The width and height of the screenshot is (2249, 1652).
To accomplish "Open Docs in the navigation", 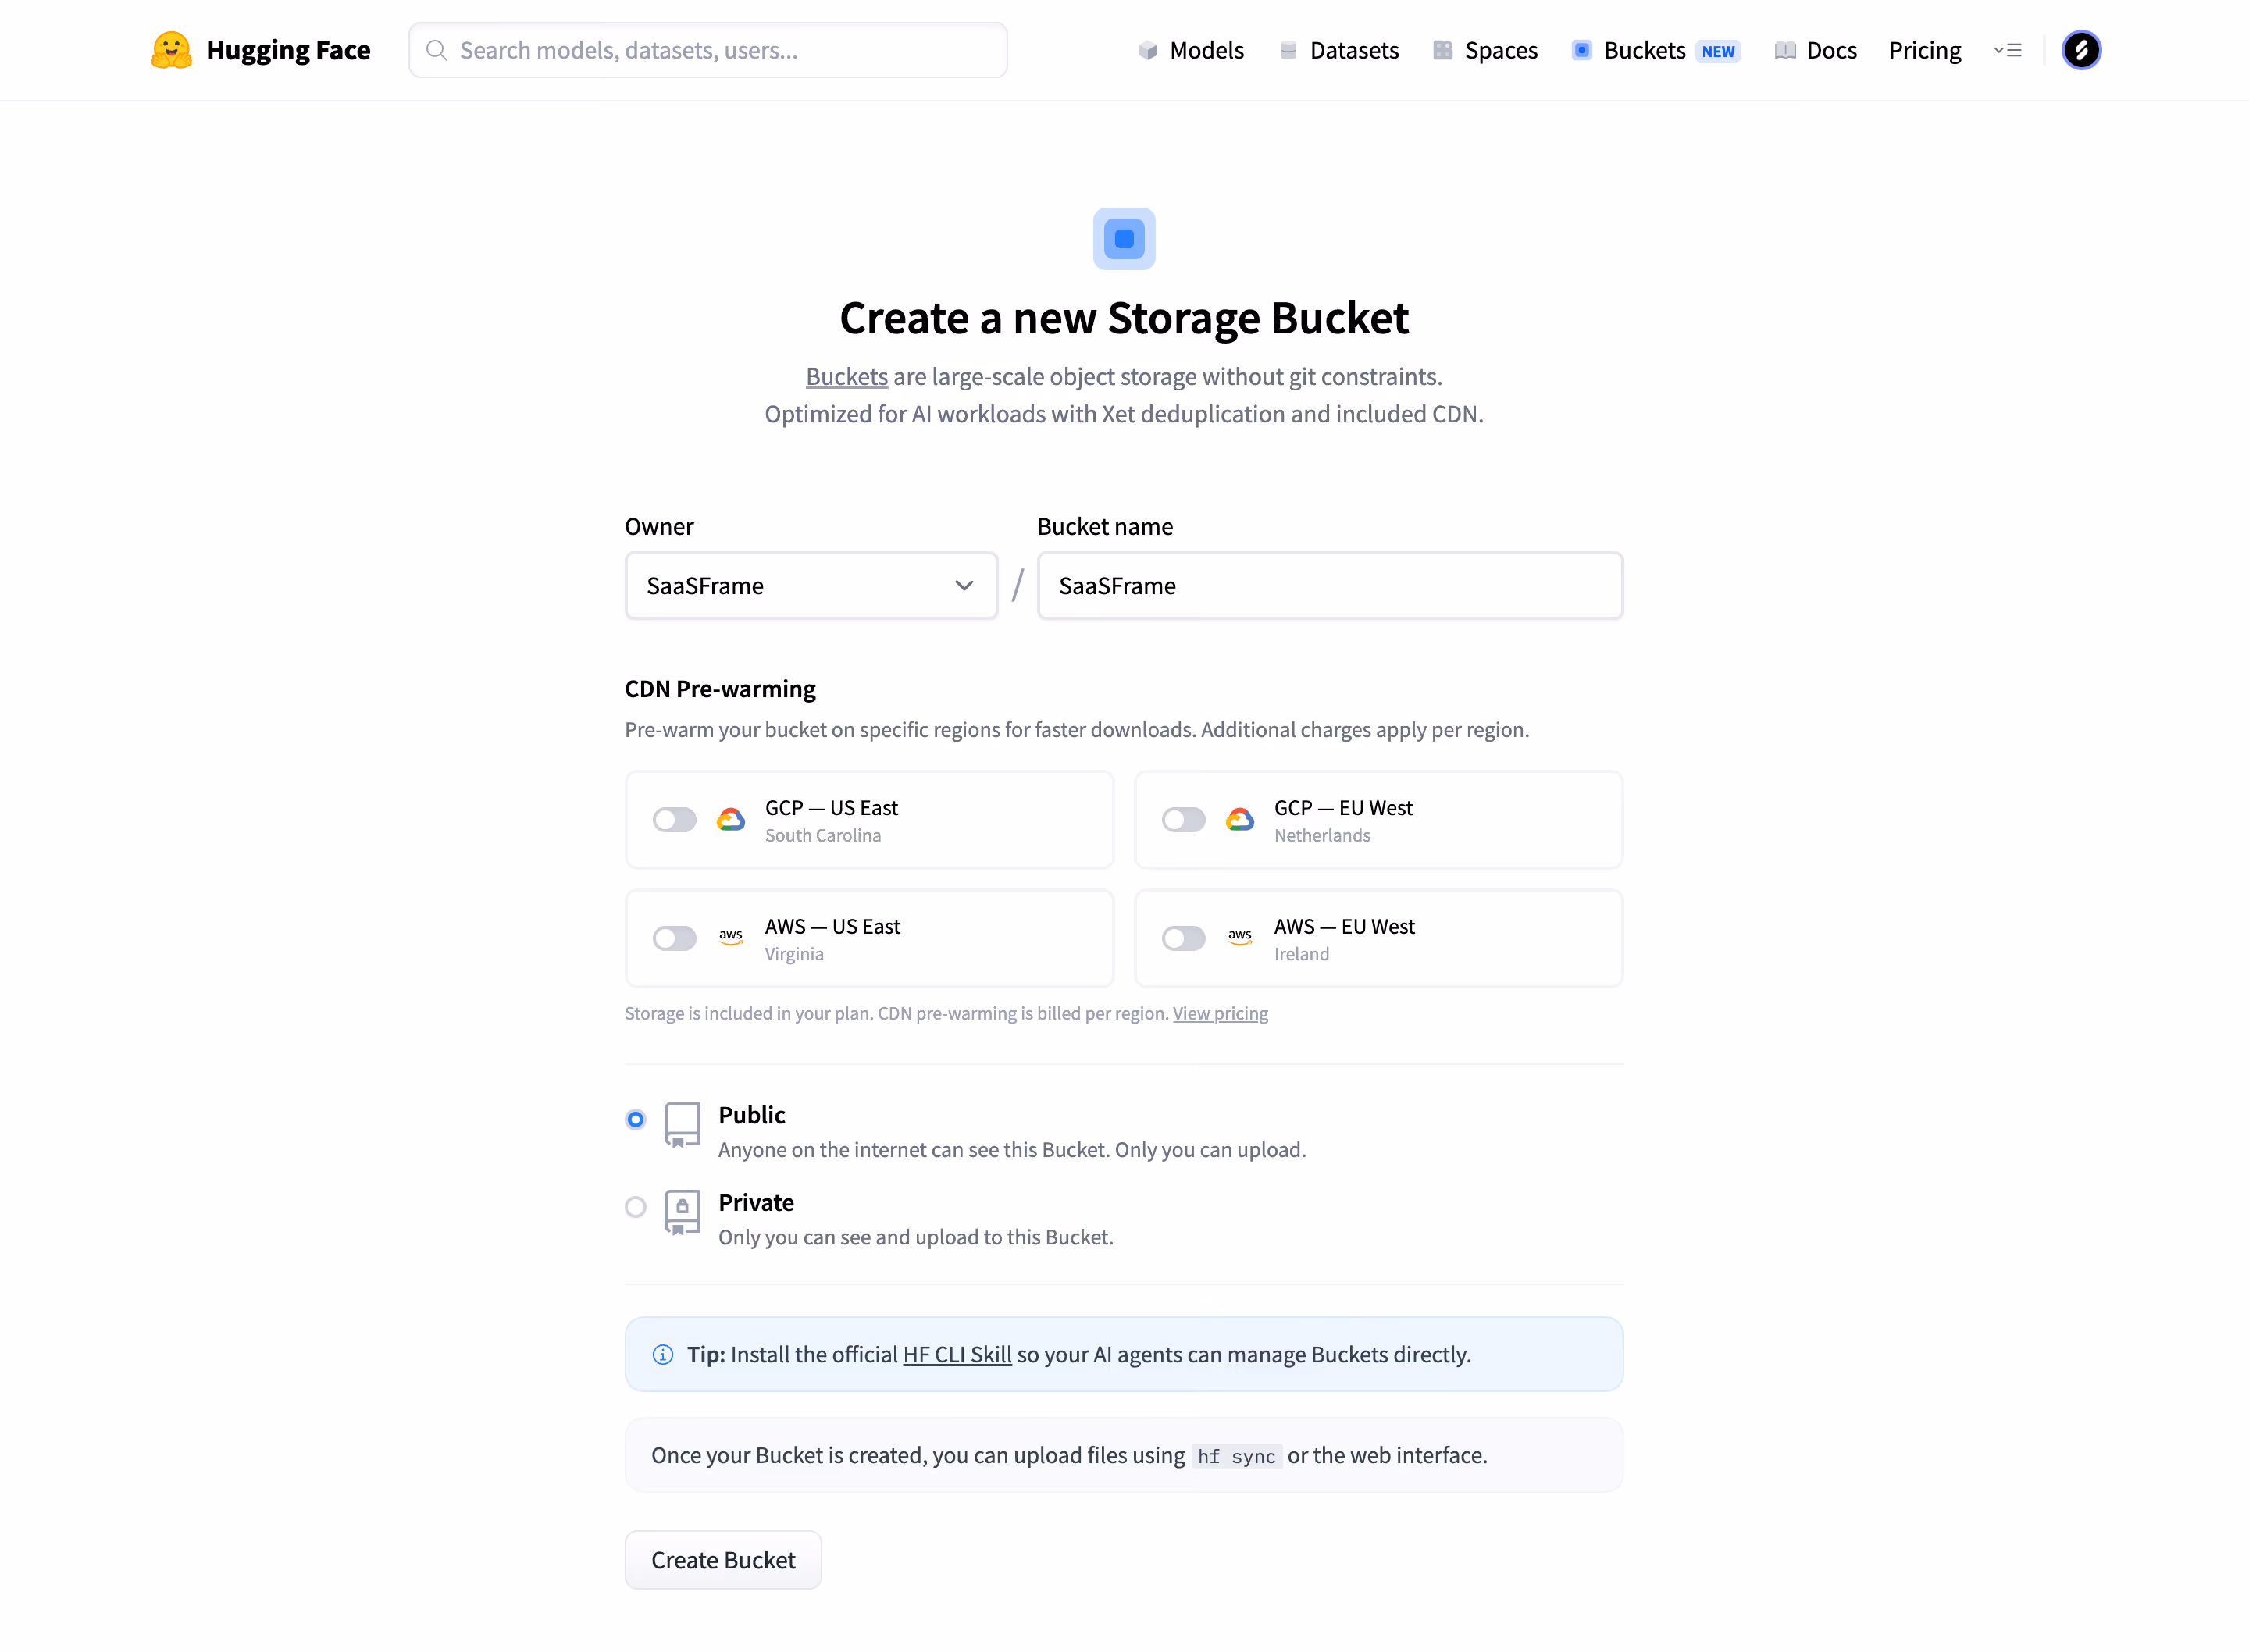I will point(1816,50).
